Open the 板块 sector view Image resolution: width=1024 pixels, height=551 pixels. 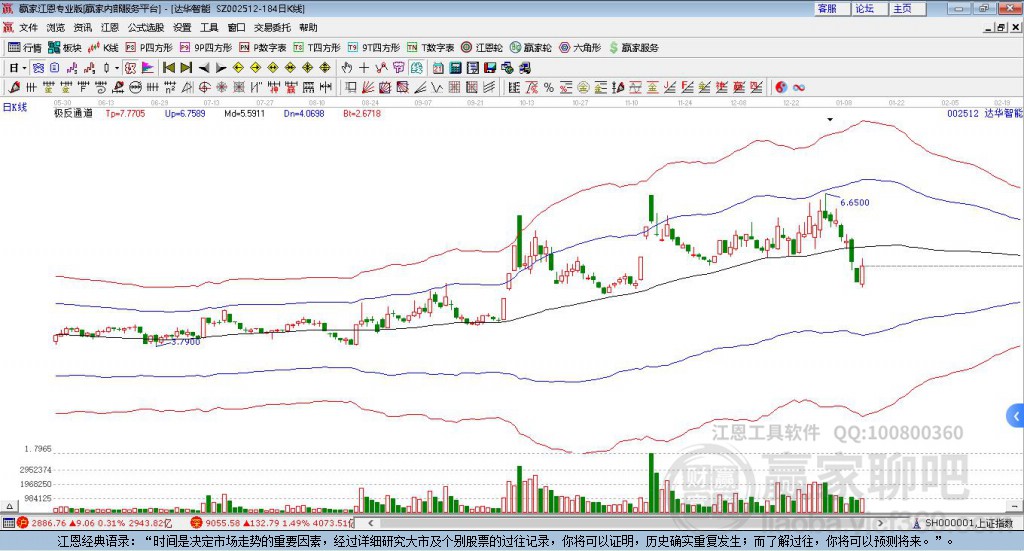[64, 48]
